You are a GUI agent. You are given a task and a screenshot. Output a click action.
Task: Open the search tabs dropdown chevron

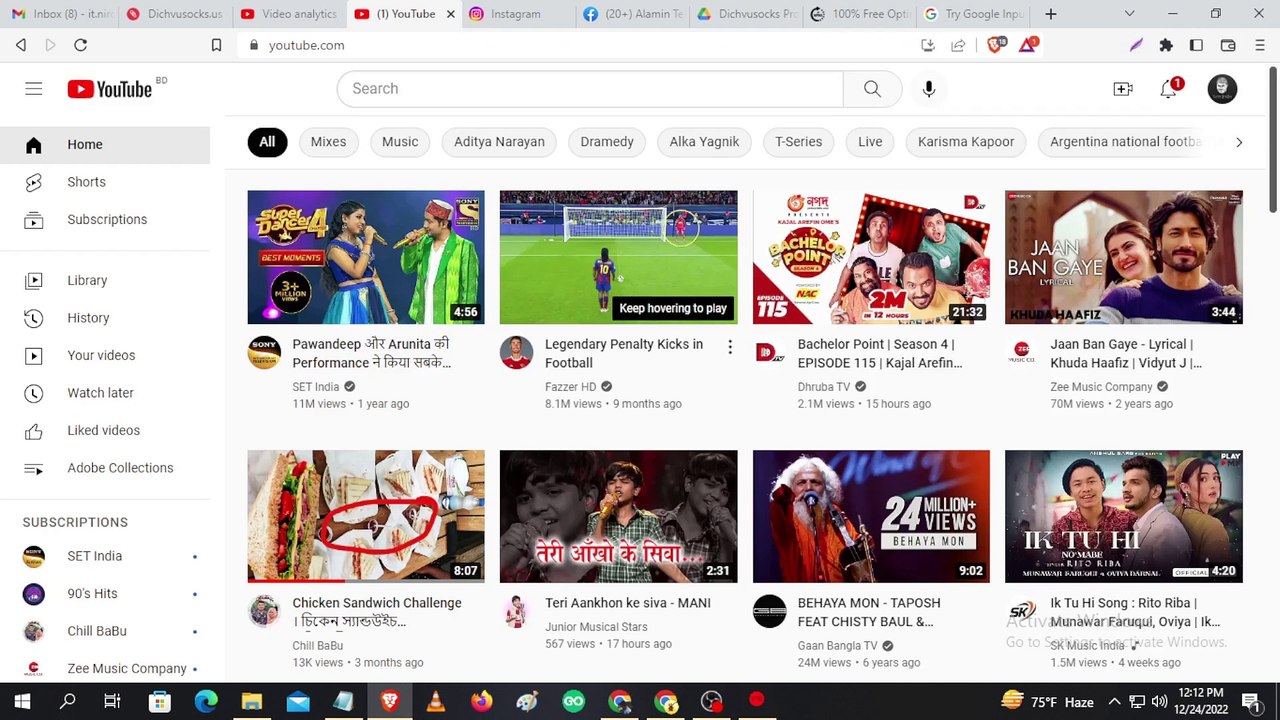coord(1129,14)
